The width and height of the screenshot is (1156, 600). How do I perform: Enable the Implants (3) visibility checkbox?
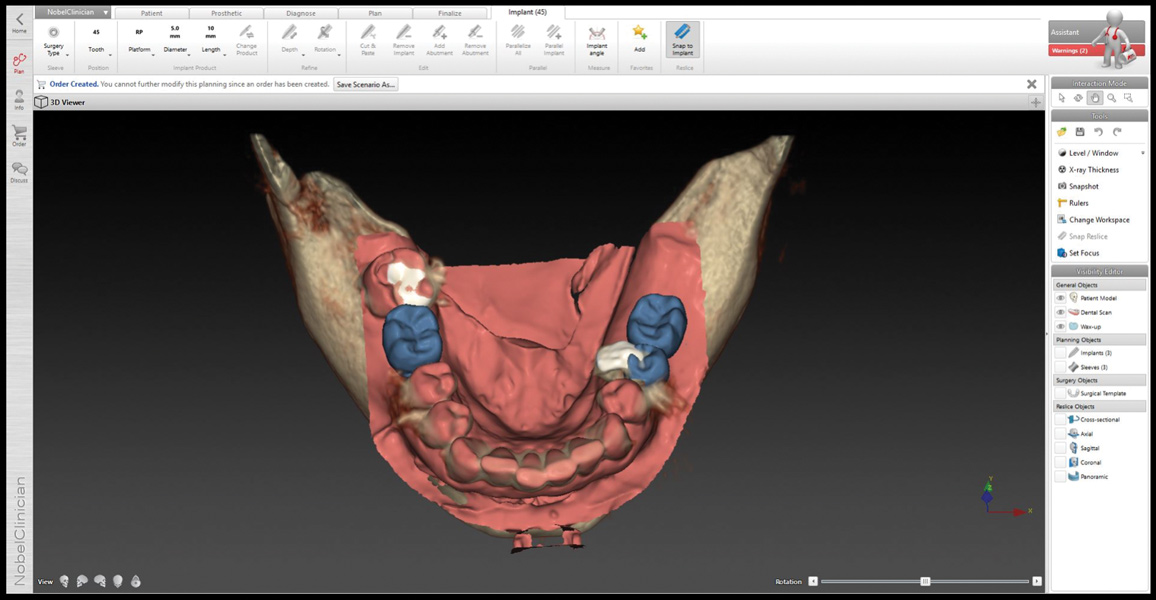tap(1061, 353)
